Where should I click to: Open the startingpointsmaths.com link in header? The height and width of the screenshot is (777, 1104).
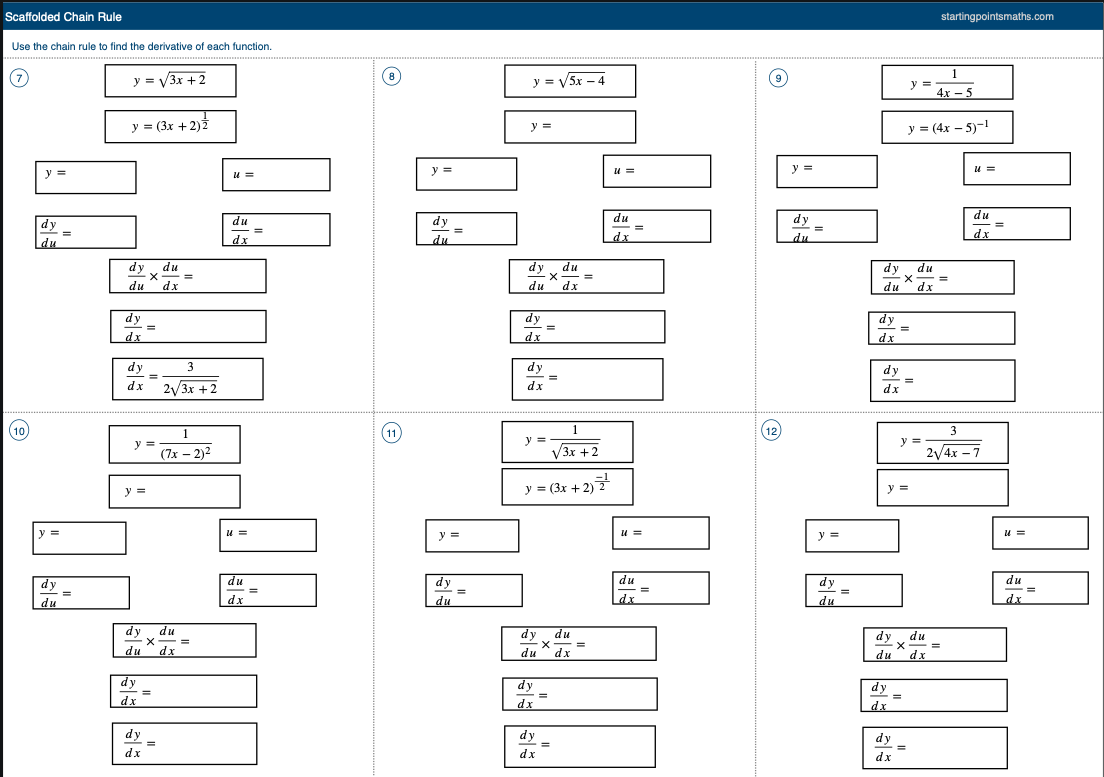pos(997,17)
